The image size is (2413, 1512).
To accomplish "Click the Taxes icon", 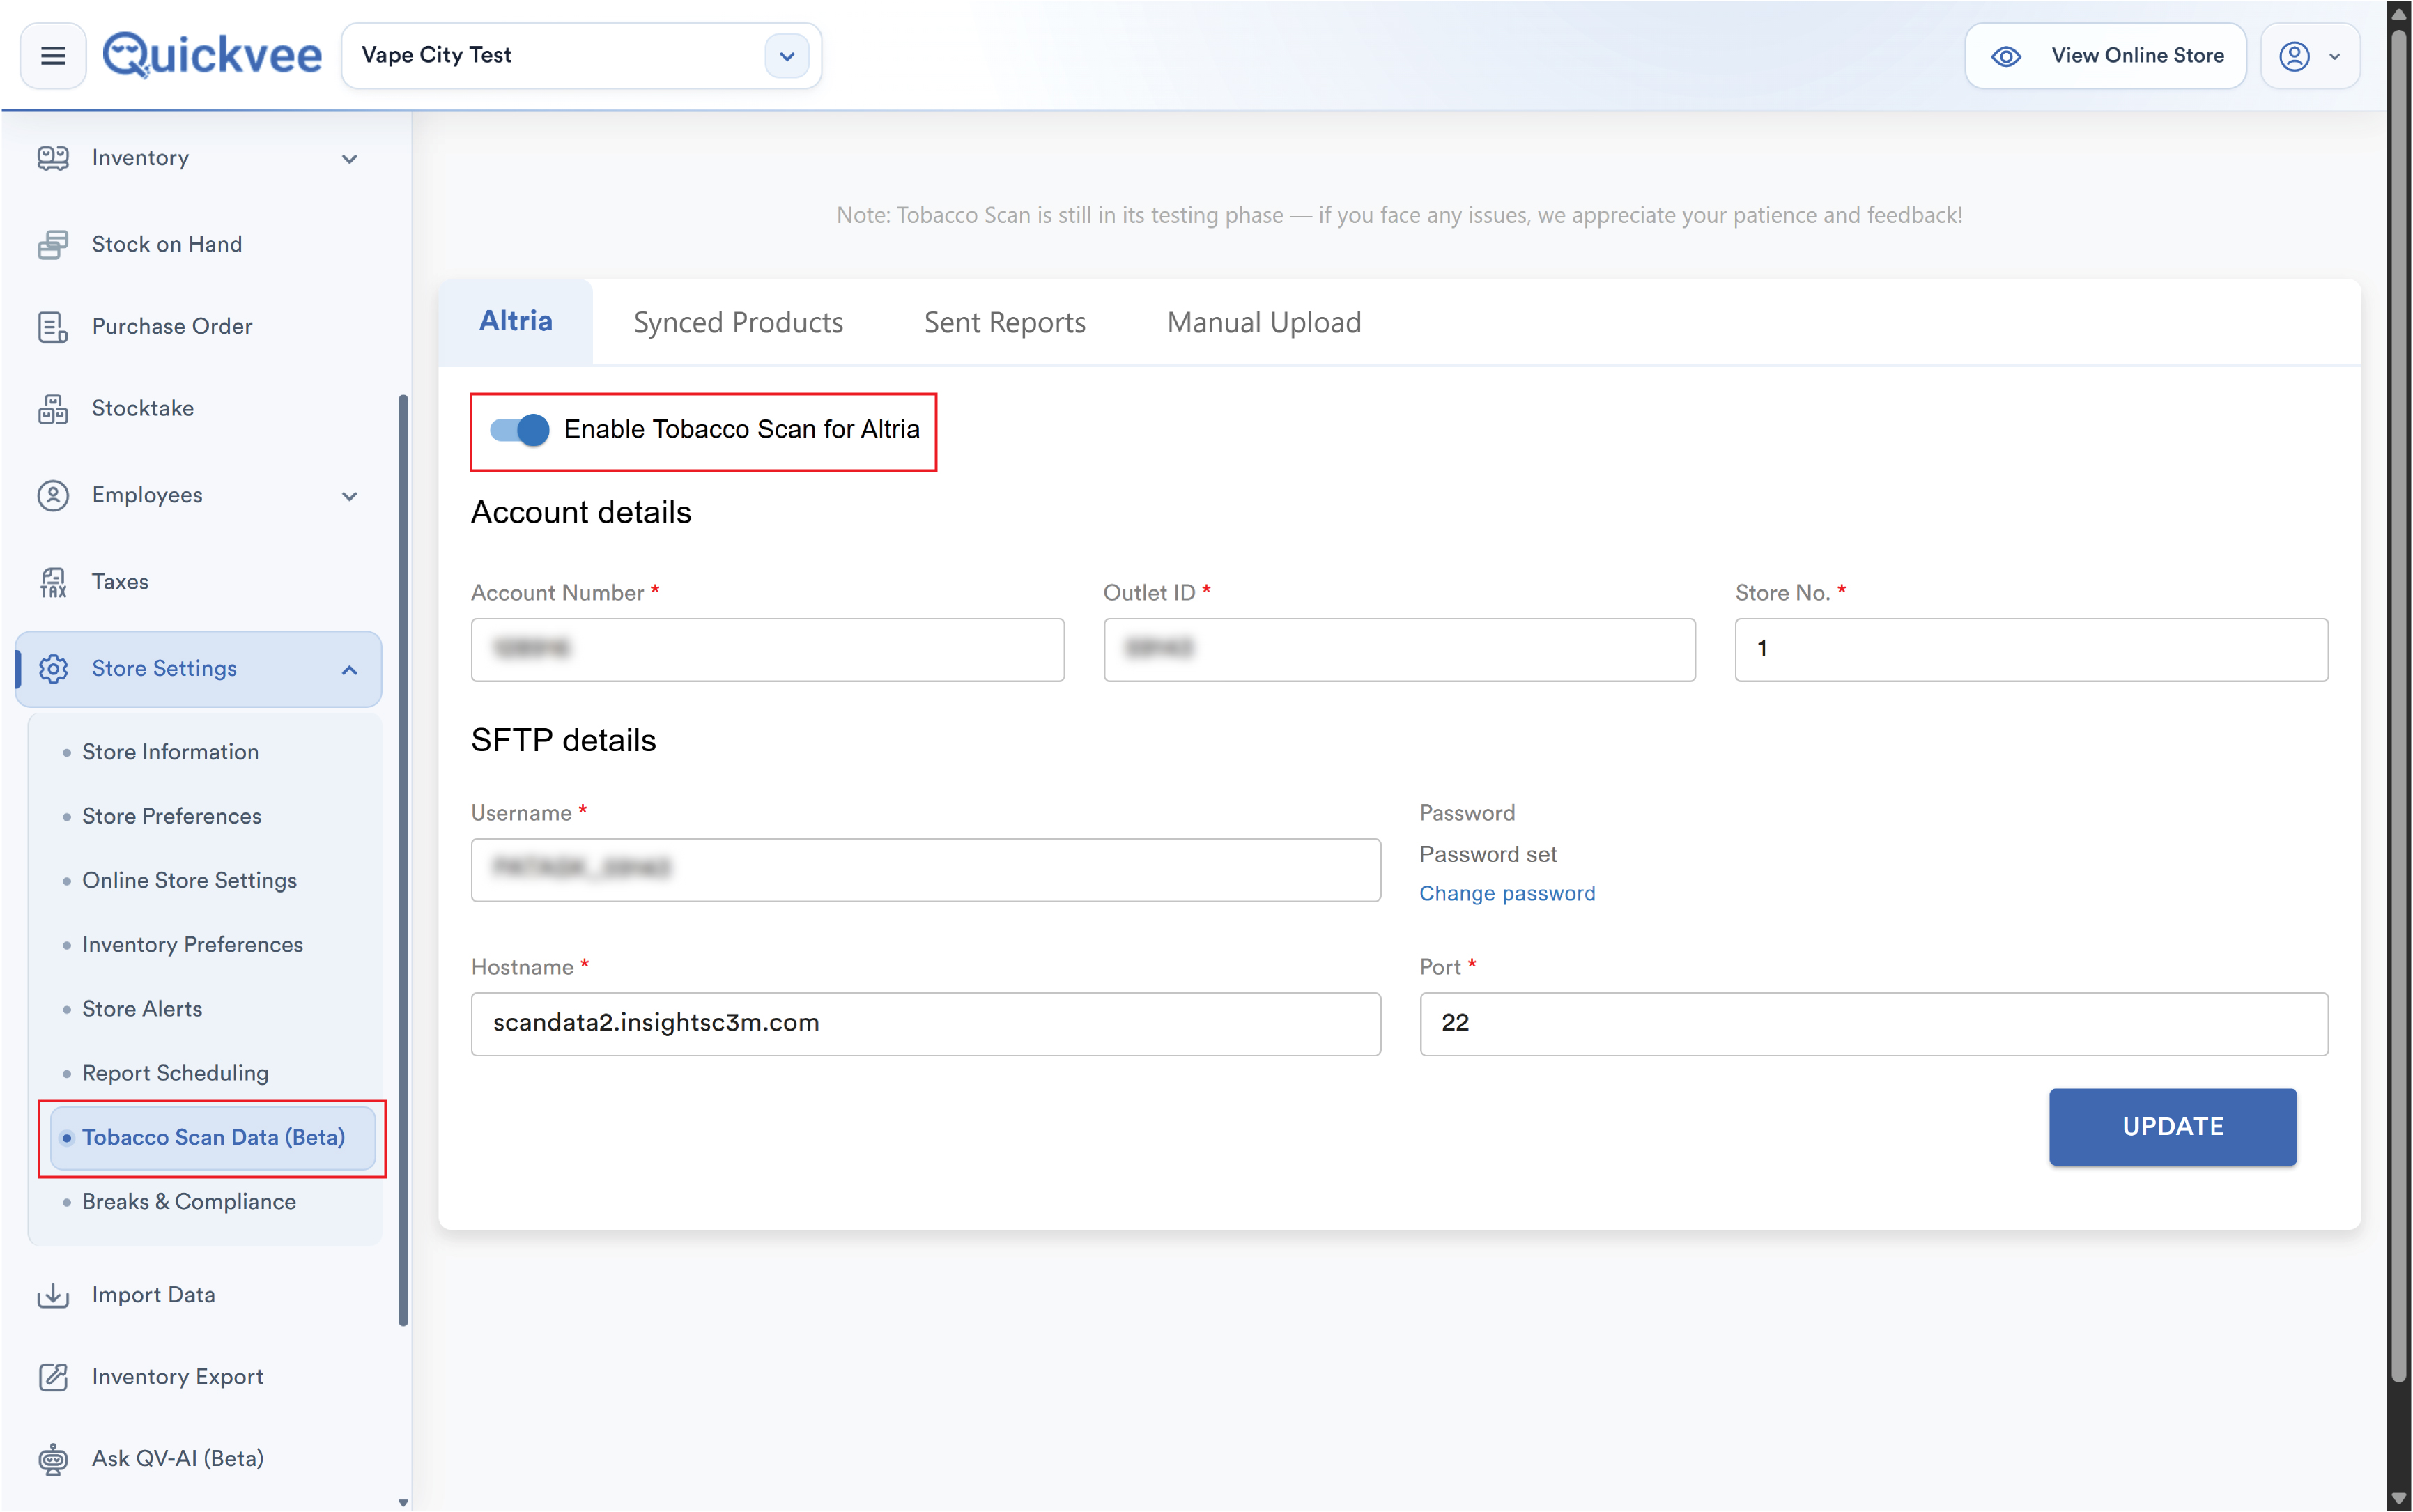I will point(53,582).
